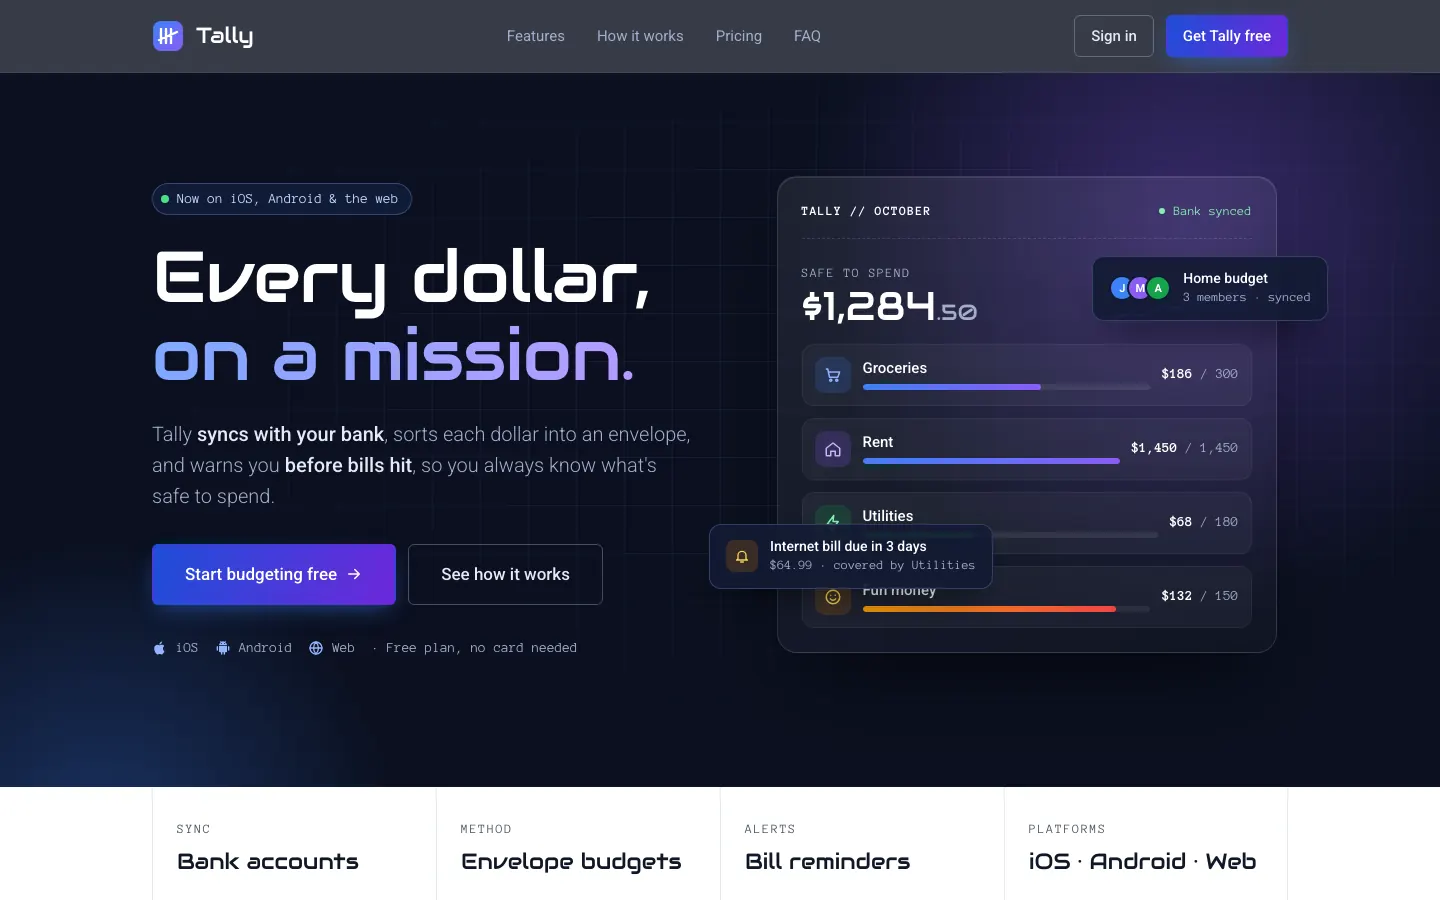
Task: Click the globe icon beside Web
Action: [x=316, y=648]
